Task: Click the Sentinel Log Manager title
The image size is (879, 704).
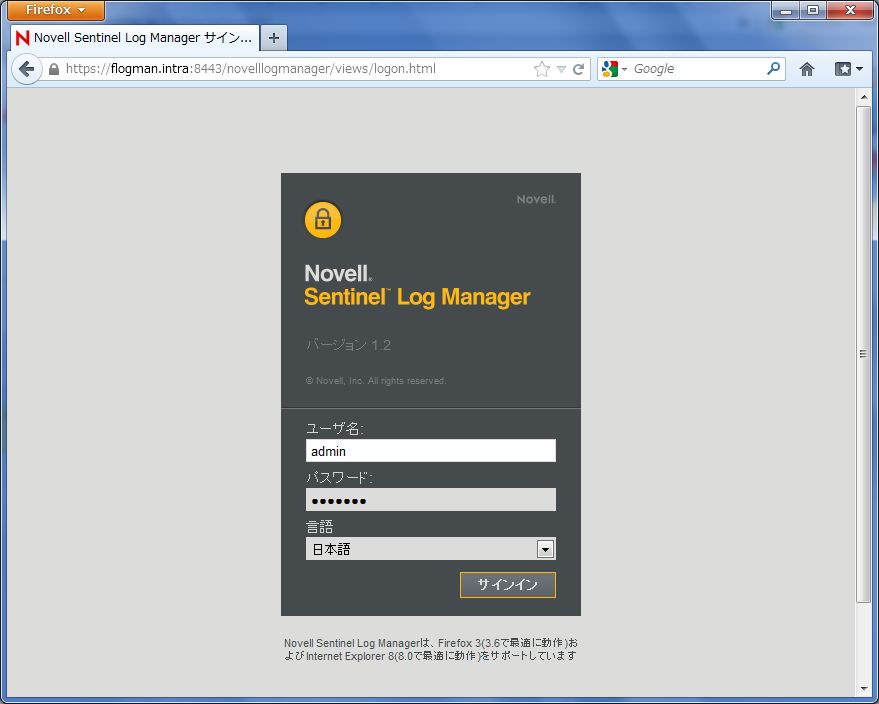Action: tap(417, 297)
